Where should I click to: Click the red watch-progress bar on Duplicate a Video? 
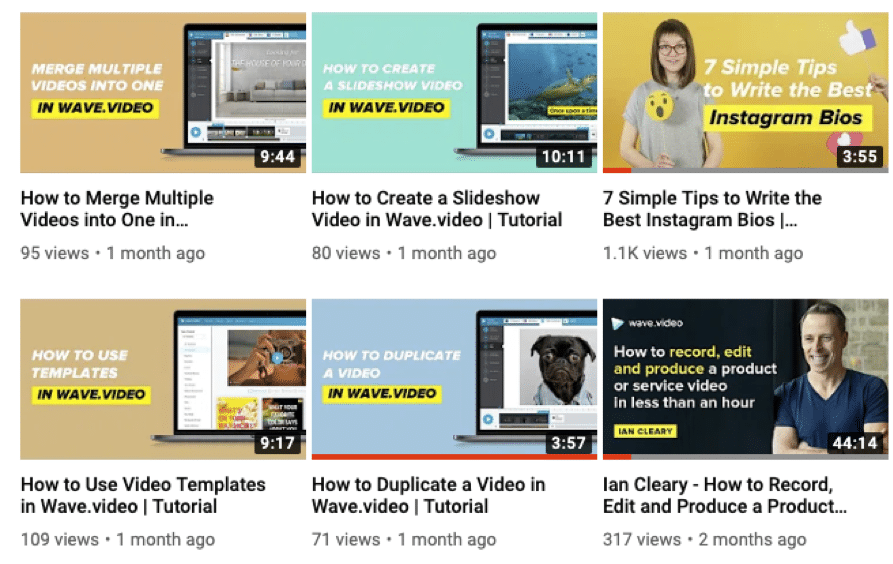(x=454, y=457)
